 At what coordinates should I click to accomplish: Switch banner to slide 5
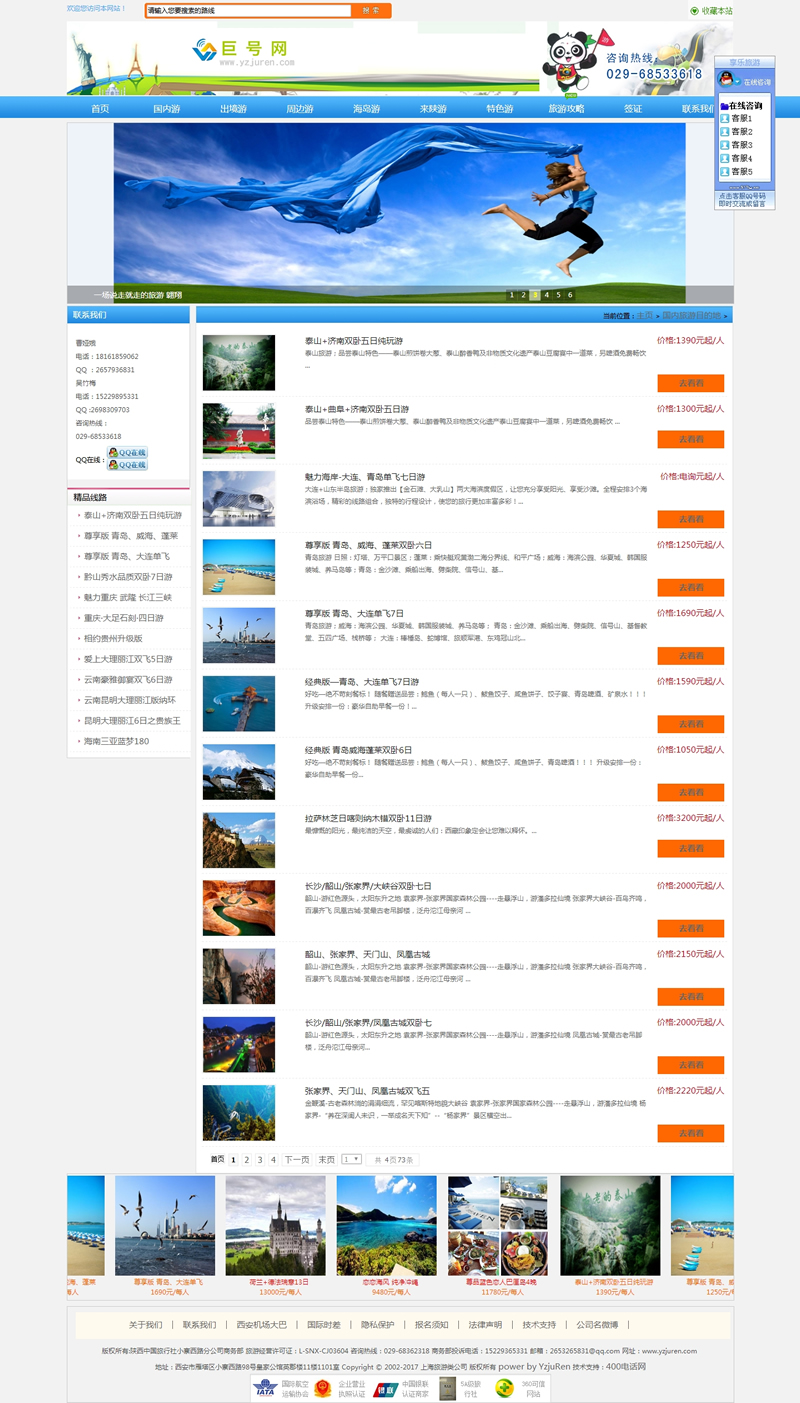coord(558,295)
